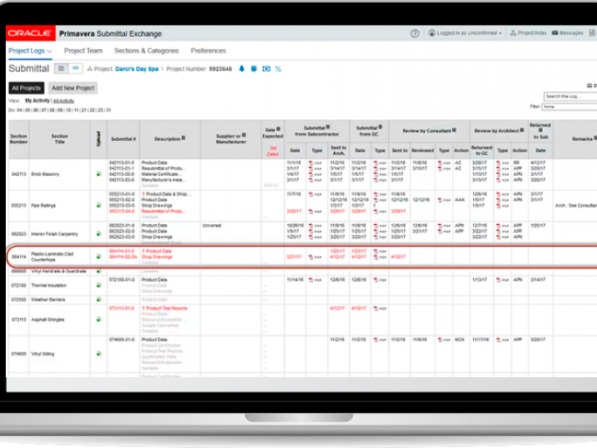
Task: Expand the Project Logs dropdown chevron
Action: pos(49,51)
